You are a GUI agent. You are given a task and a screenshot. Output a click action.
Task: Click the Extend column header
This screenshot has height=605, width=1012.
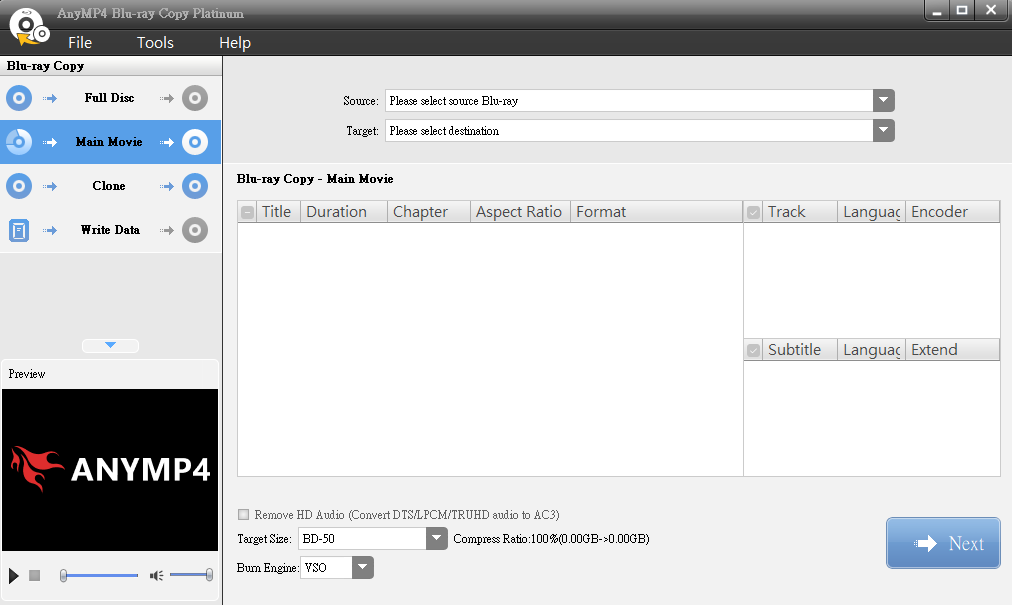click(x=952, y=350)
